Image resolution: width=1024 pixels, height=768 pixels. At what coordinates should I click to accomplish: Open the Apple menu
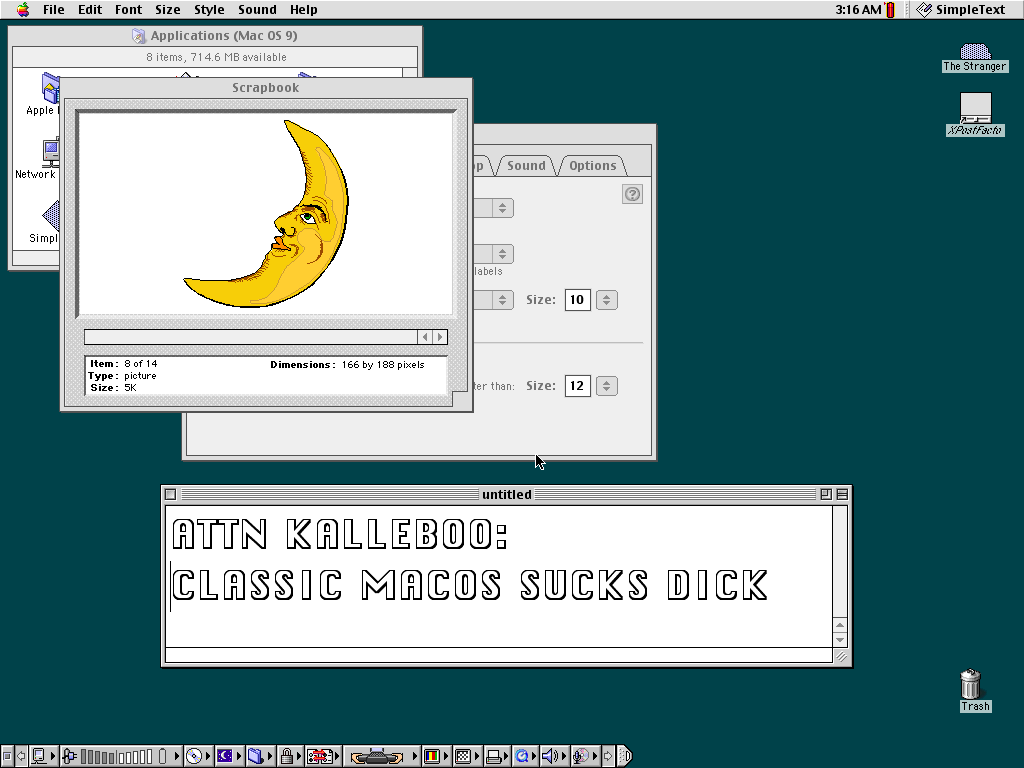23,10
